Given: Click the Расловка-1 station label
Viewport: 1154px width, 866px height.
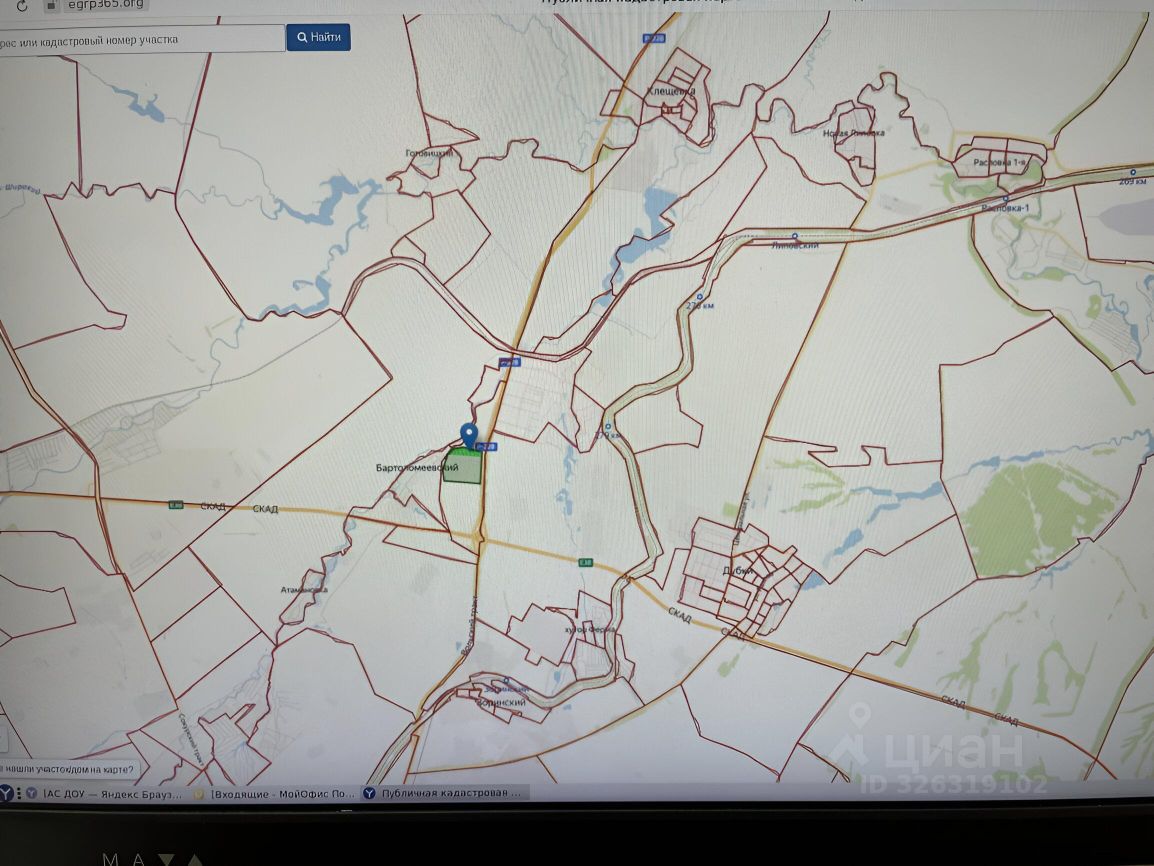Looking at the screenshot, I should click(1005, 208).
